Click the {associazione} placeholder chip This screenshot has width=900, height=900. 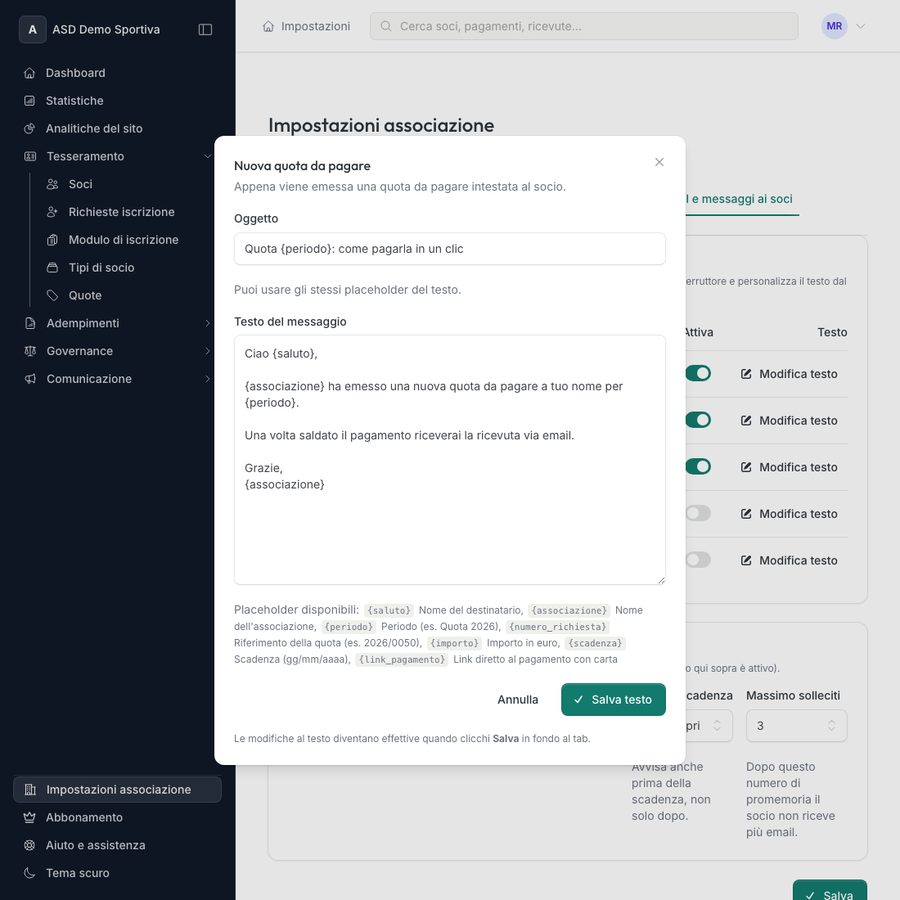tap(569, 610)
